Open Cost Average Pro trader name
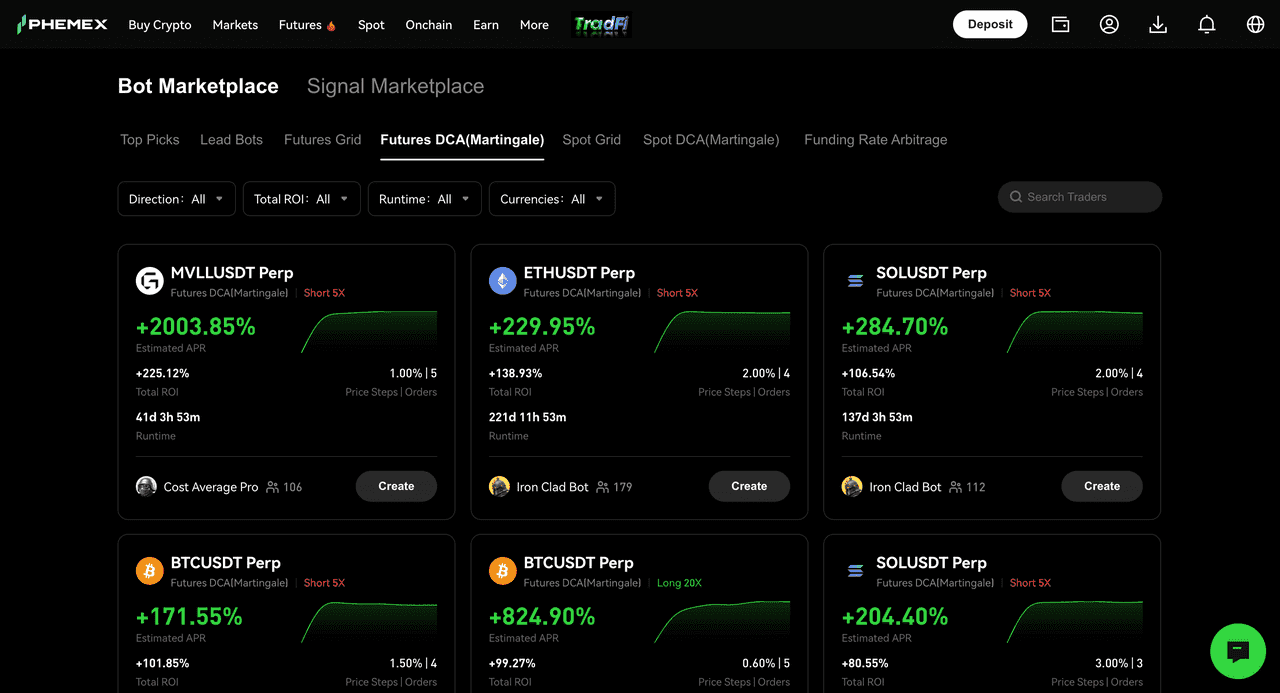 coord(211,487)
